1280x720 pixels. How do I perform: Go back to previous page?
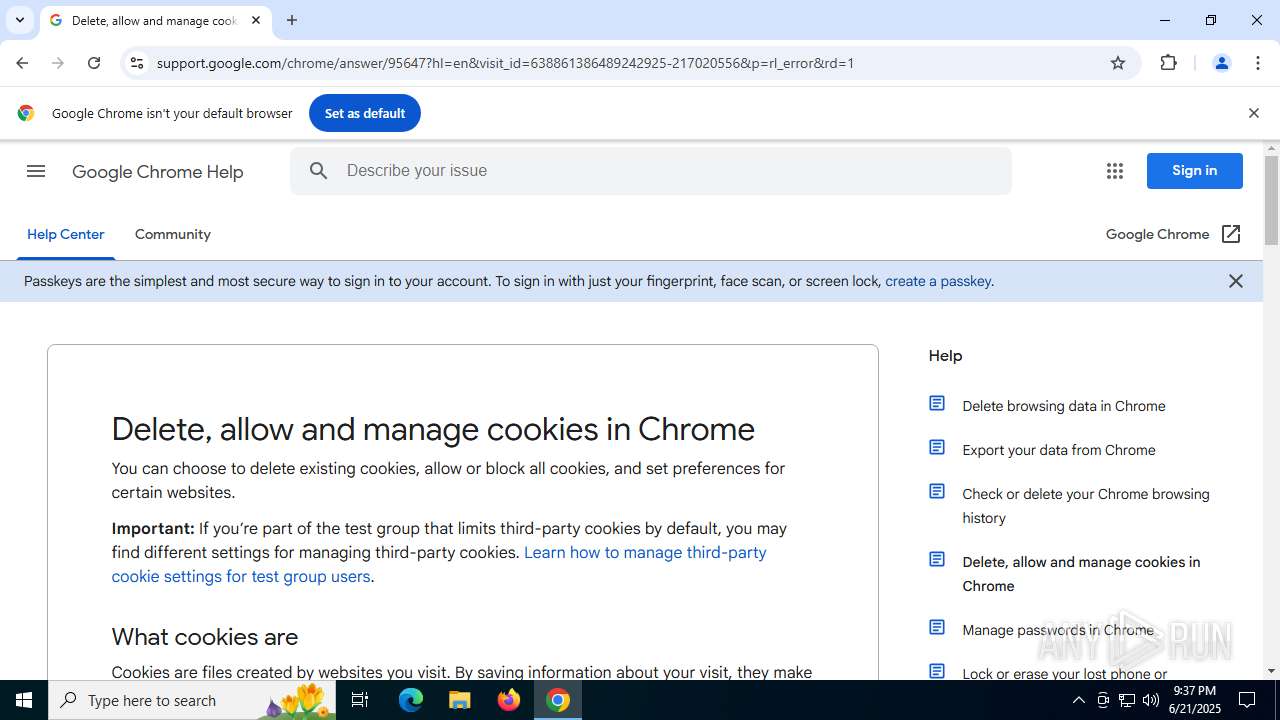[x=22, y=63]
